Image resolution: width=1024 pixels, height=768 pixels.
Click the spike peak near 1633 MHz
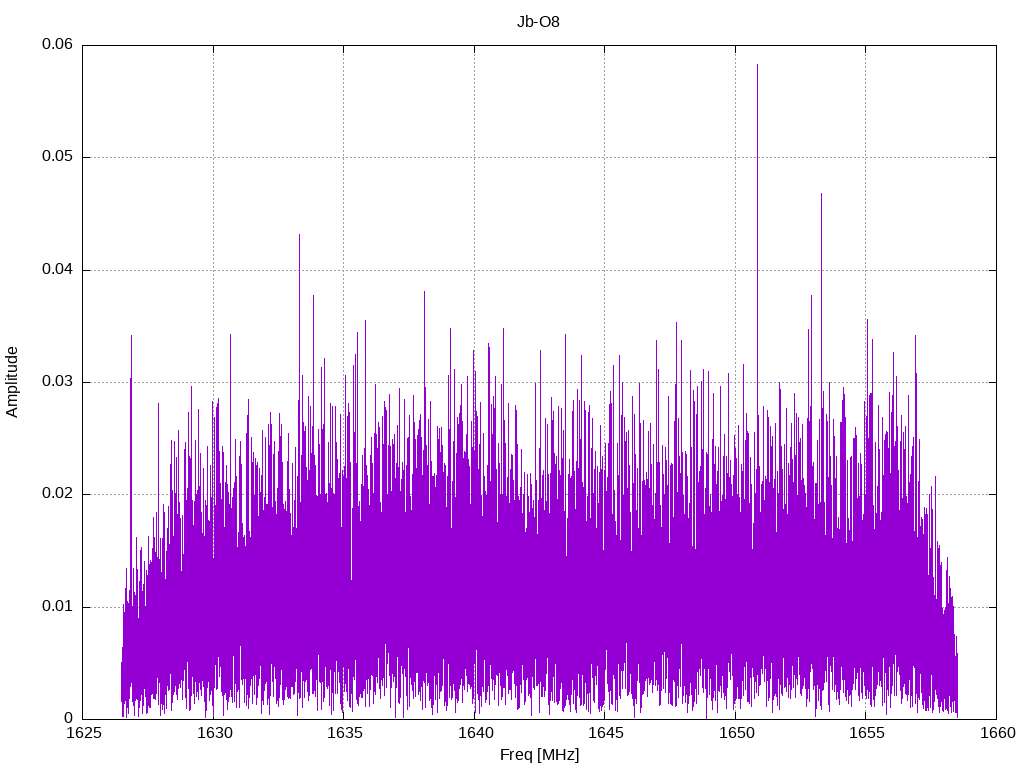click(x=300, y=236)
